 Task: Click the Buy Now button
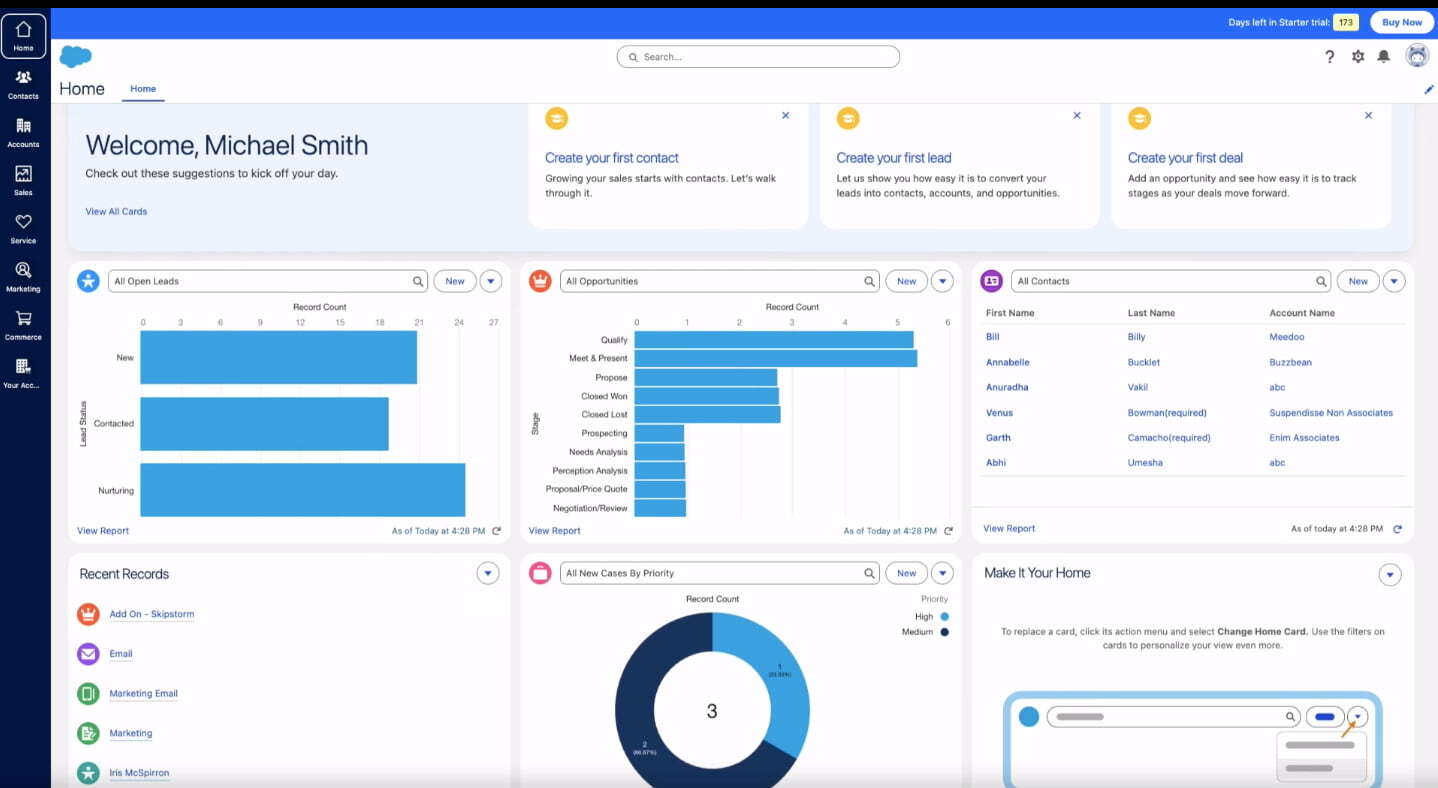pyautogui.click(x=1401, y=22)
